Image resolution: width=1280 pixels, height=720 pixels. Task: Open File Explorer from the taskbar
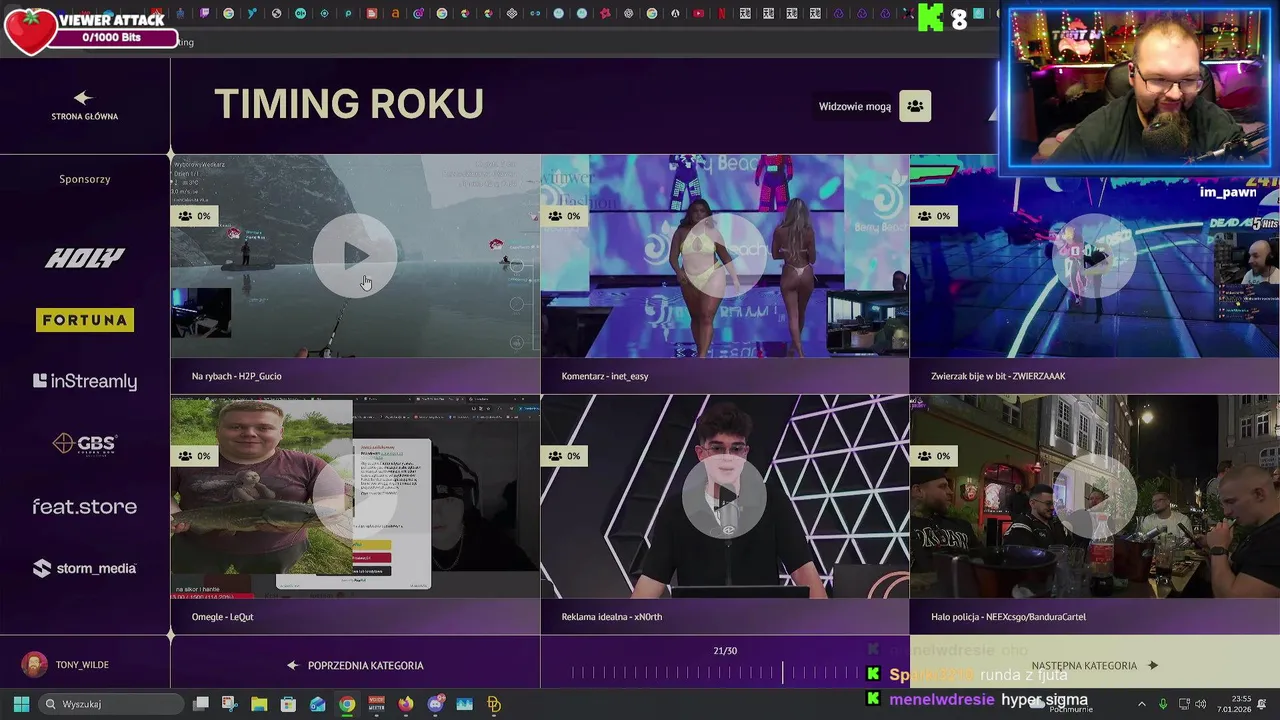point(259,704)
